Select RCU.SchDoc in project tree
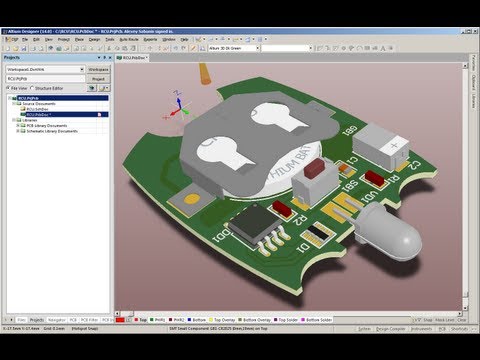The width and height of the screenshot is (480, 360). click(37, 109)
